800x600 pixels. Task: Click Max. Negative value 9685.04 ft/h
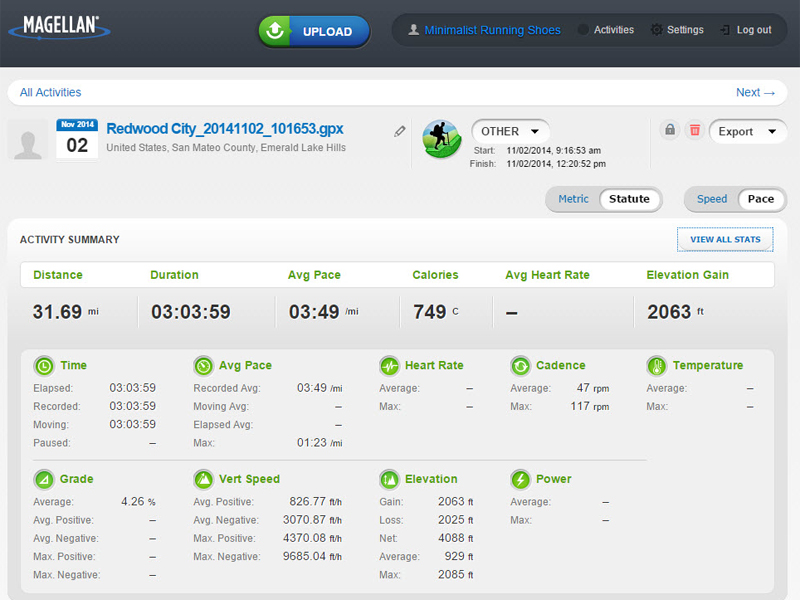pyautogui.click(x=312, y=557)
